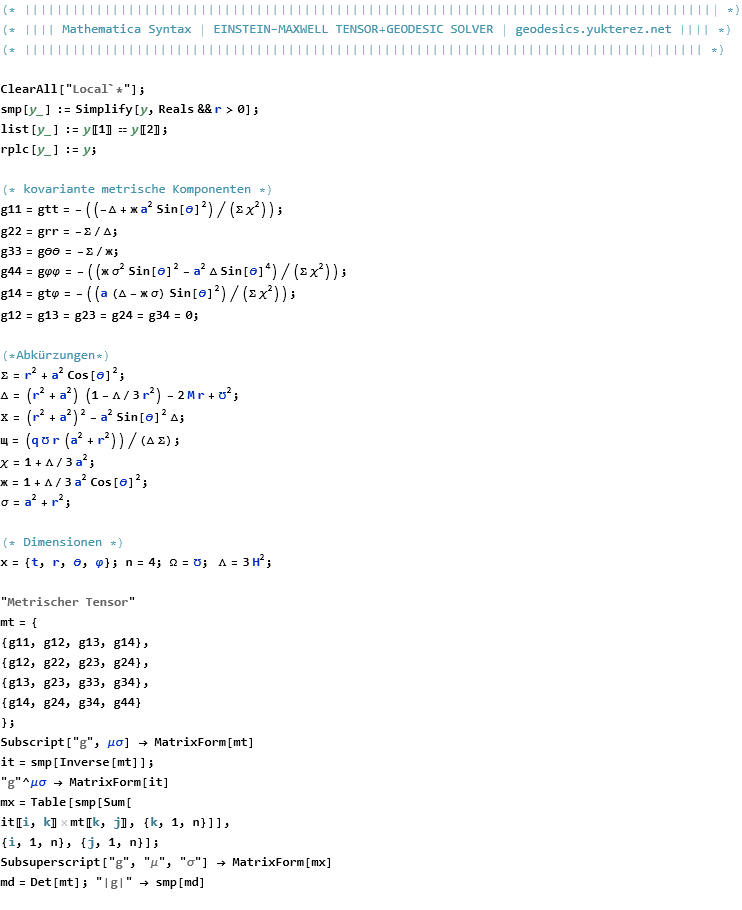Click the χ = 1 + Λ/3 a² line
The image size is (742, 910).
tap(48, 462)
